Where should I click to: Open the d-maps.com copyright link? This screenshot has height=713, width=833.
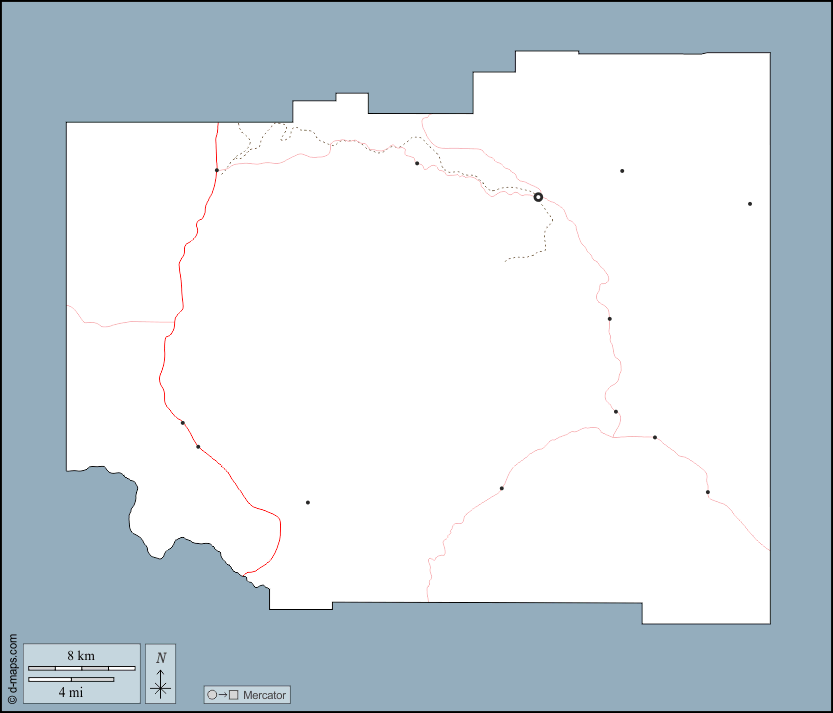tap(12, 670)
